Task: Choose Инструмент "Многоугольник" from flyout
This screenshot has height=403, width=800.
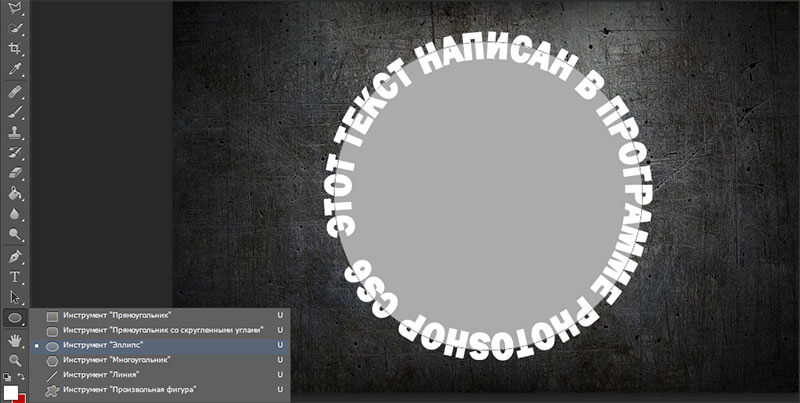Action: (160, 360)
